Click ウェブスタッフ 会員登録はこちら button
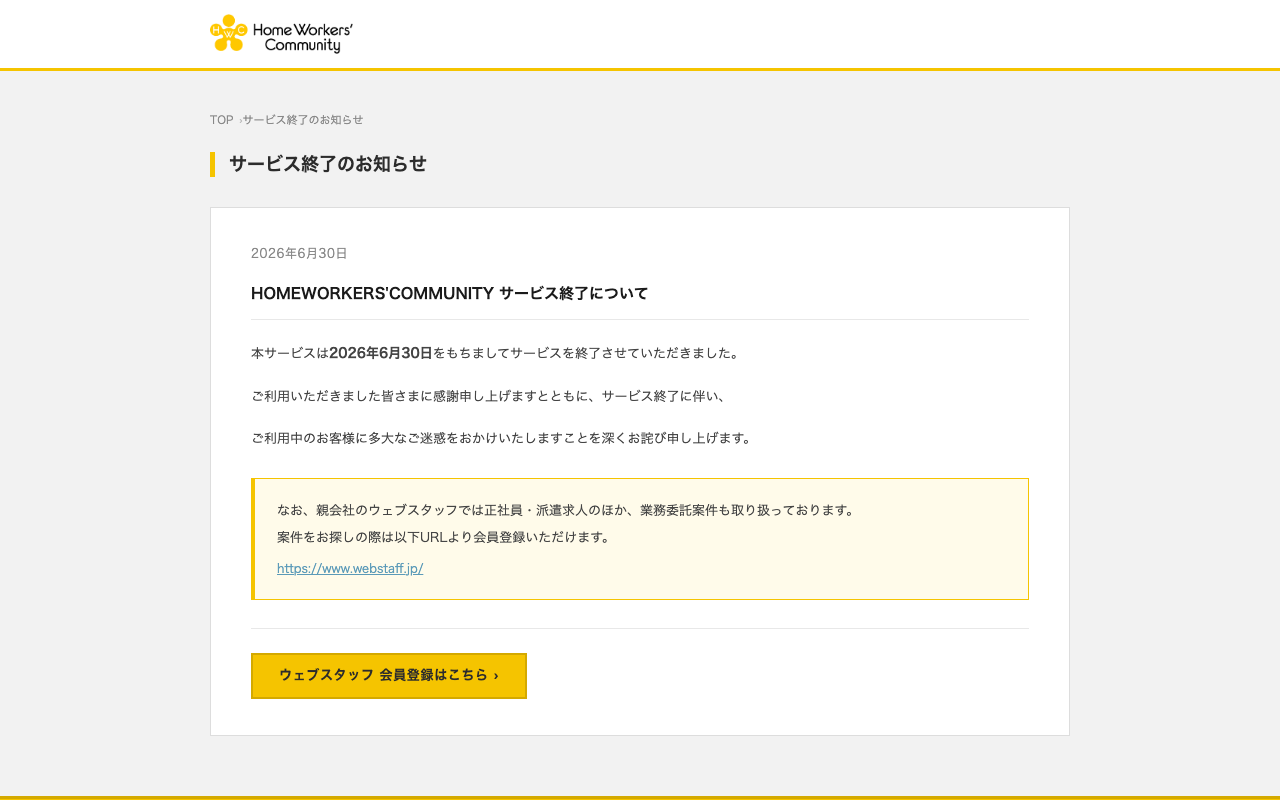 [x=389, y=676]
